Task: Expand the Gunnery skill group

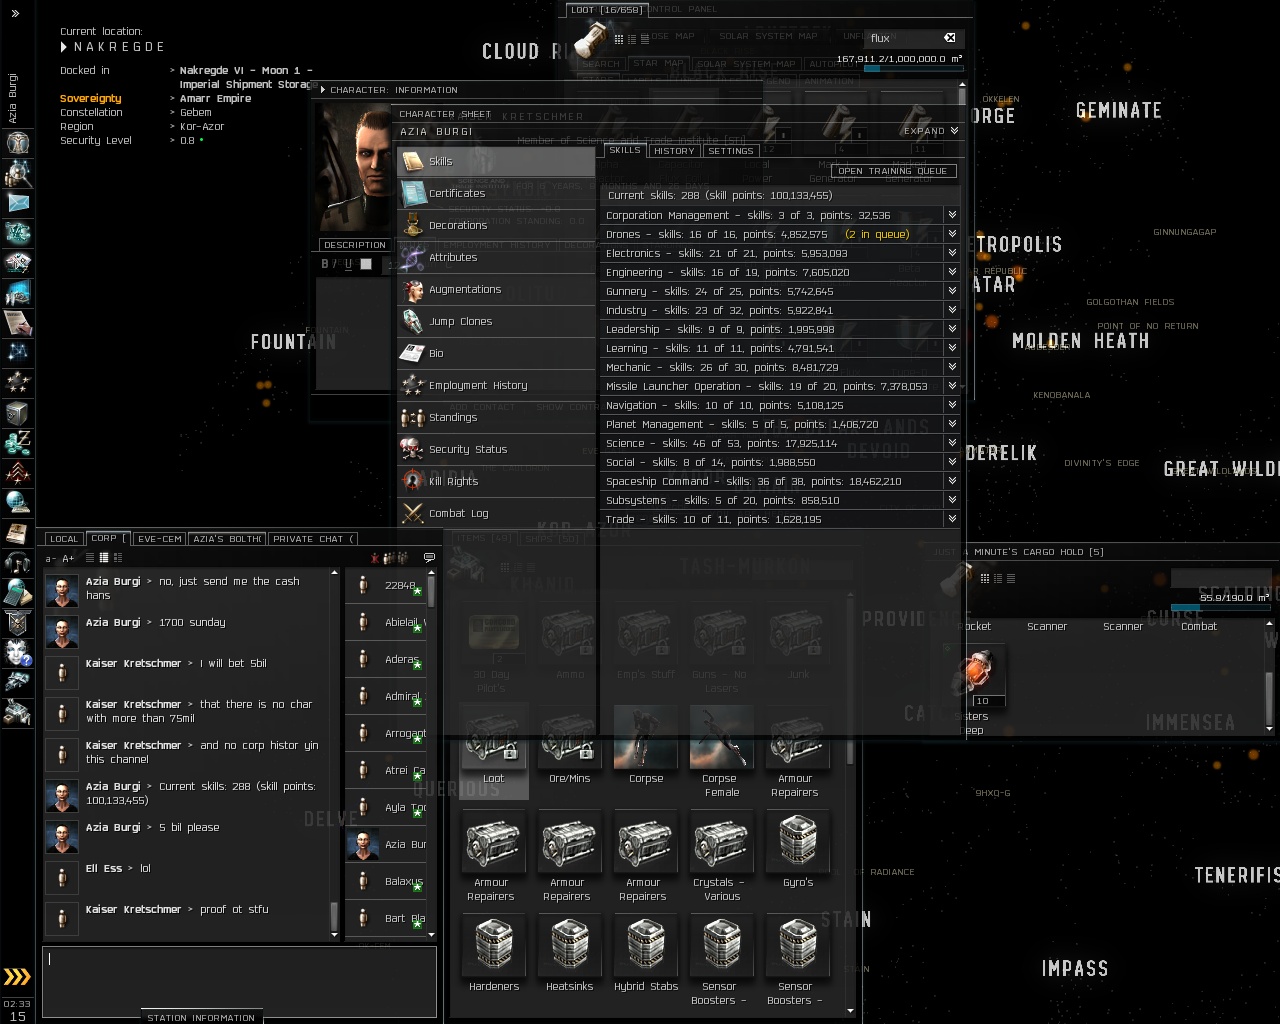Action: click(x=952, y=291)
